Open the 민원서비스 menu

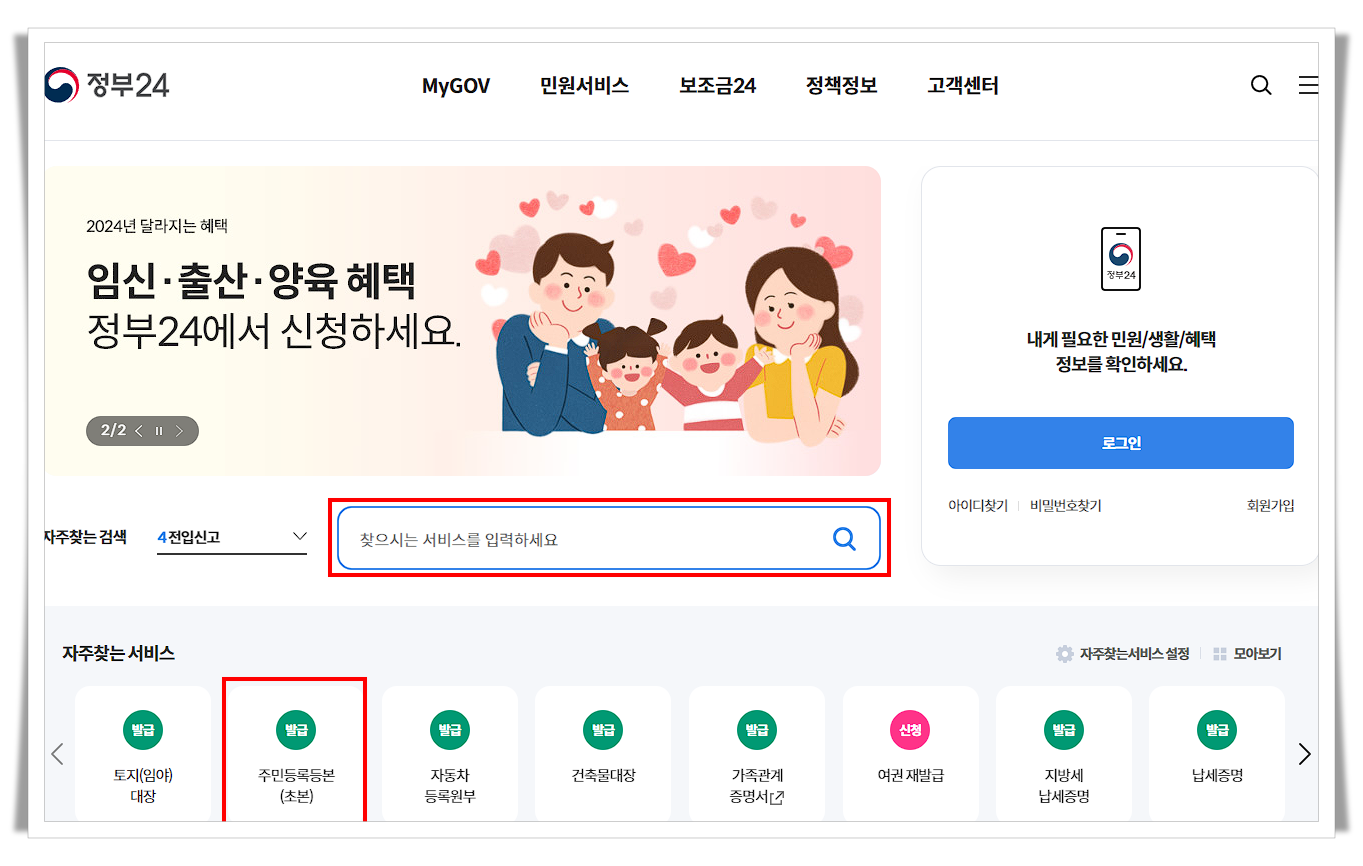584,85
